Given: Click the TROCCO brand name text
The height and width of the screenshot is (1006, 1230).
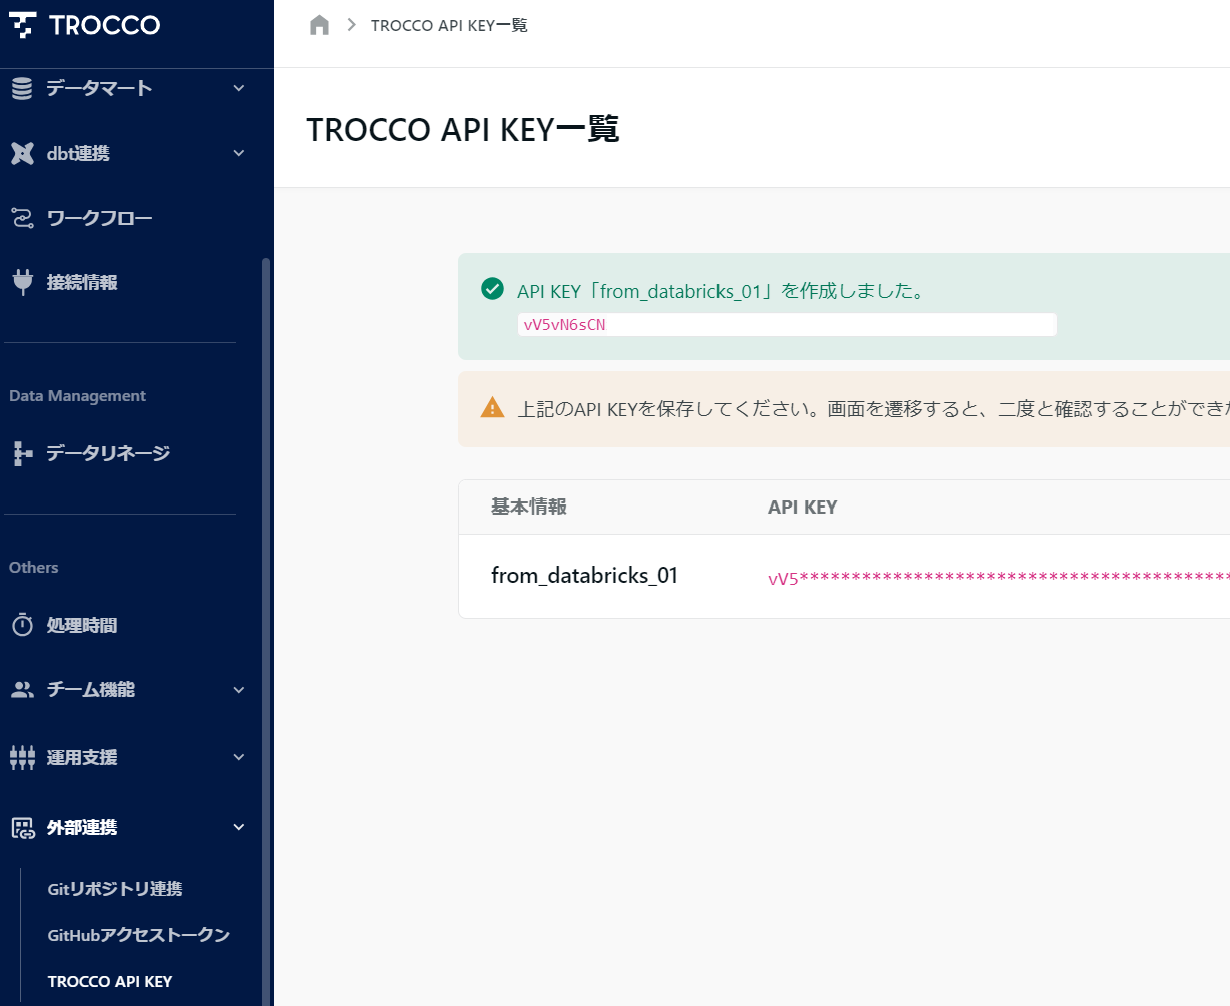Looking at the screenshot, I should [x=105, y=25].
